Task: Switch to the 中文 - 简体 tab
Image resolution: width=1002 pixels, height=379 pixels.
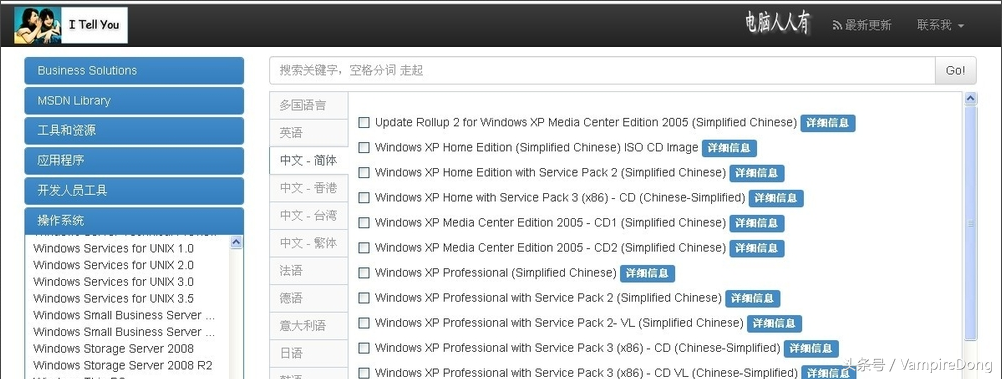Action: (309, 160)
